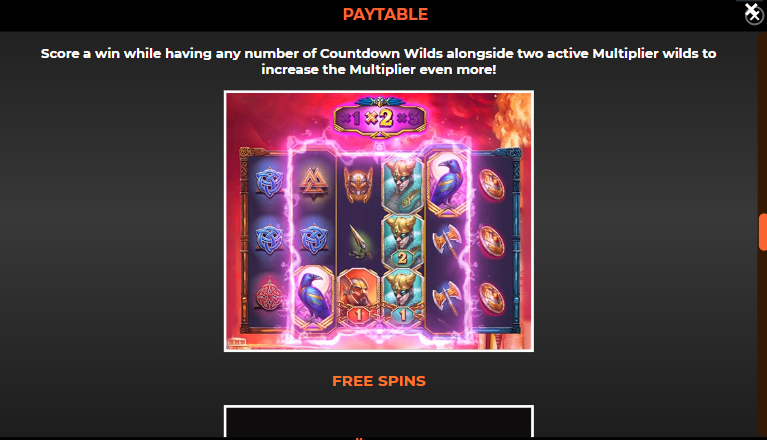Screen dimensions: 767x440
Task: Click the double axe symbol in fifth reel middle row
Action: coord(447,241)
